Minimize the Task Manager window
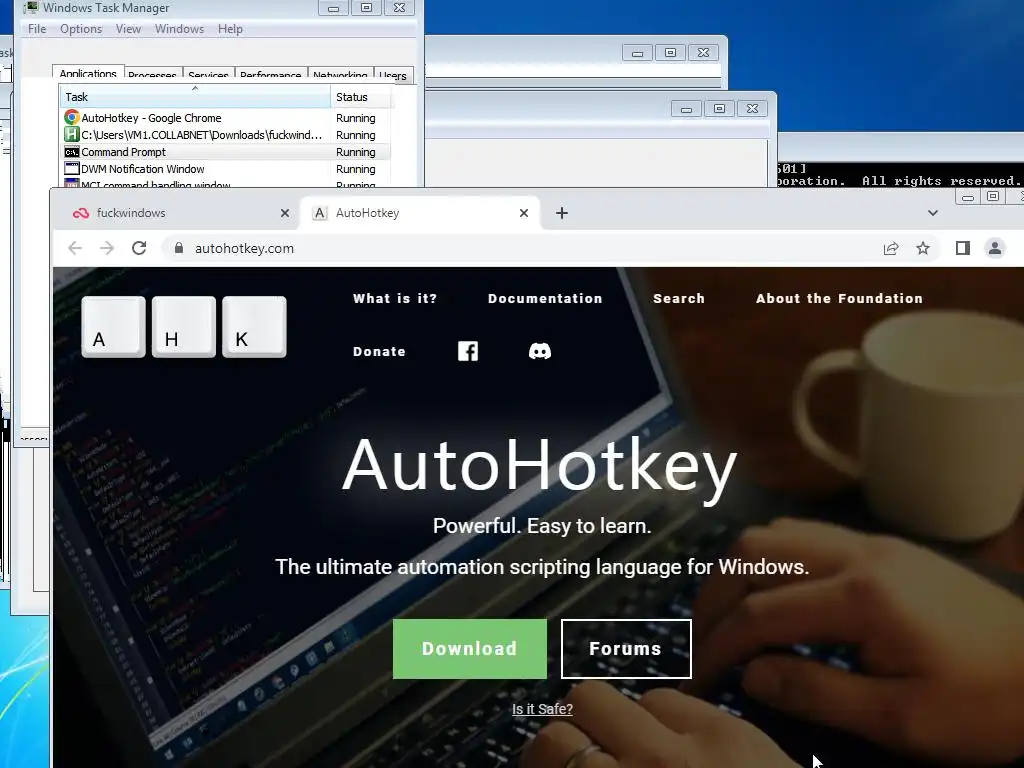 coord(333,7)
